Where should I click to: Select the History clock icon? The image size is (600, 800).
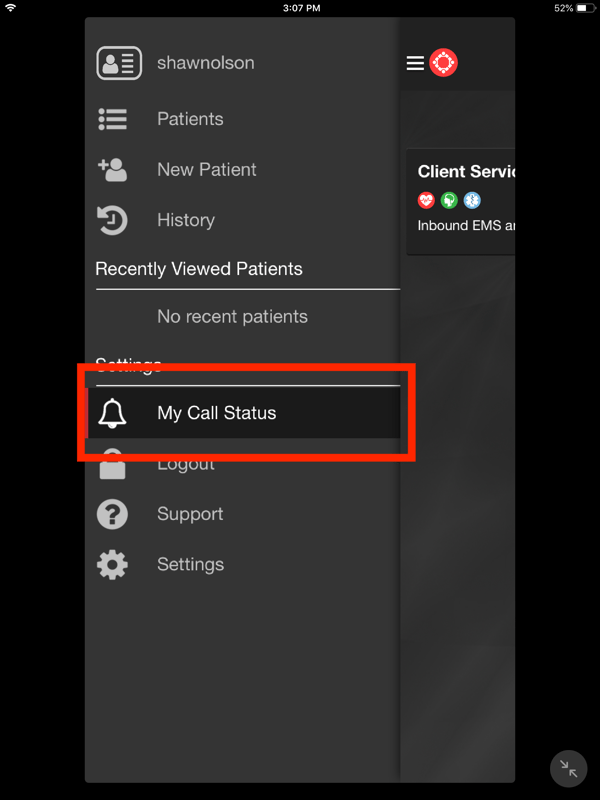coord(112,220)
